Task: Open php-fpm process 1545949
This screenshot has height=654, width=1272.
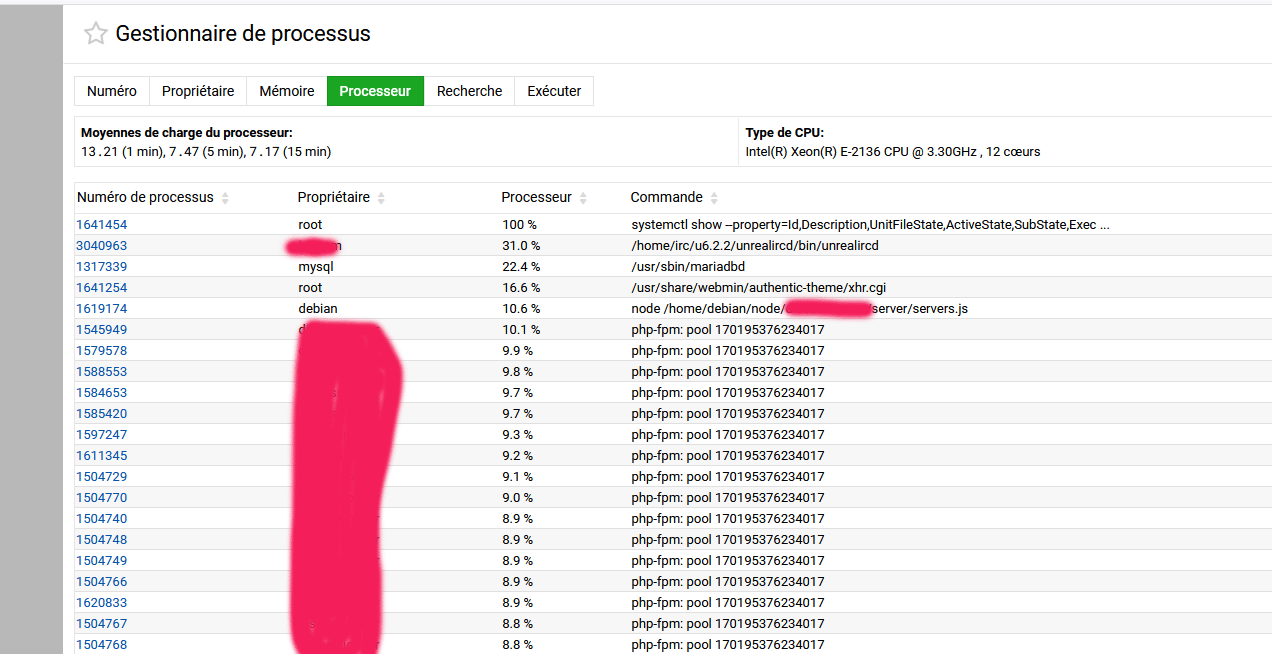Action: point(102,330)
